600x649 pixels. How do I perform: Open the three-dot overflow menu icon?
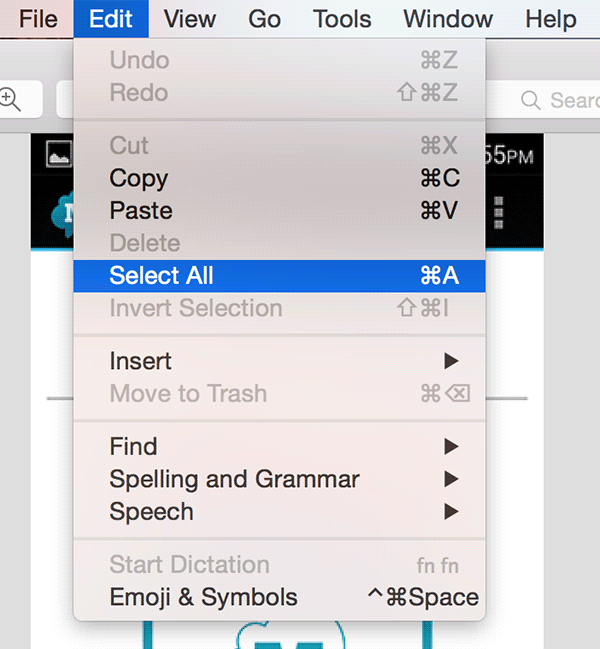[x=499, y=212]
